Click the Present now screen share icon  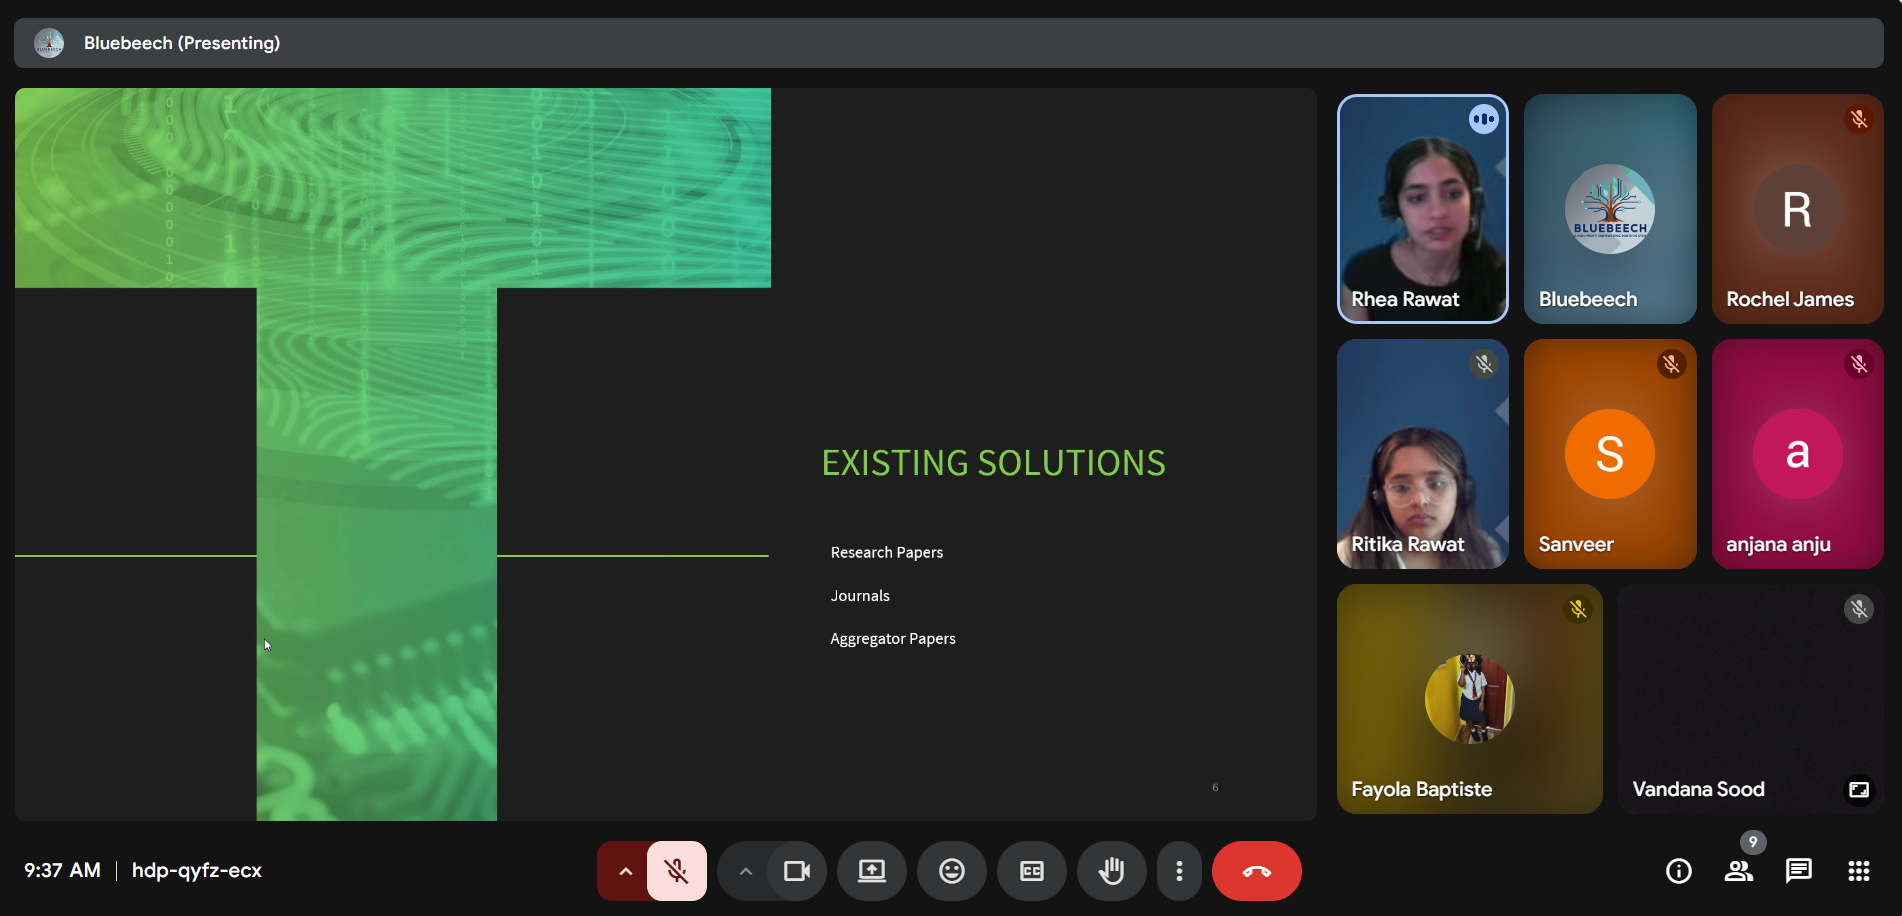pyautogui.click(x=871, y=871)
